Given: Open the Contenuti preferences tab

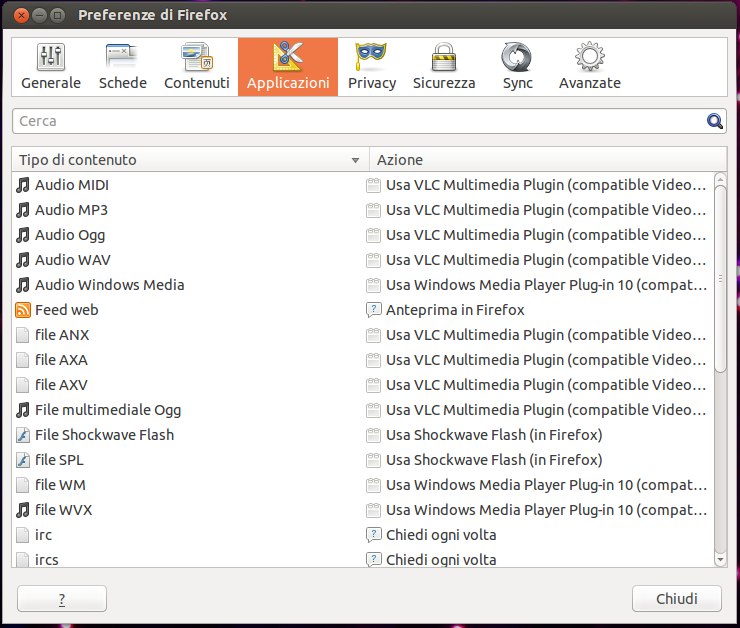Looking at the screenshot, I should click(197, 67).
